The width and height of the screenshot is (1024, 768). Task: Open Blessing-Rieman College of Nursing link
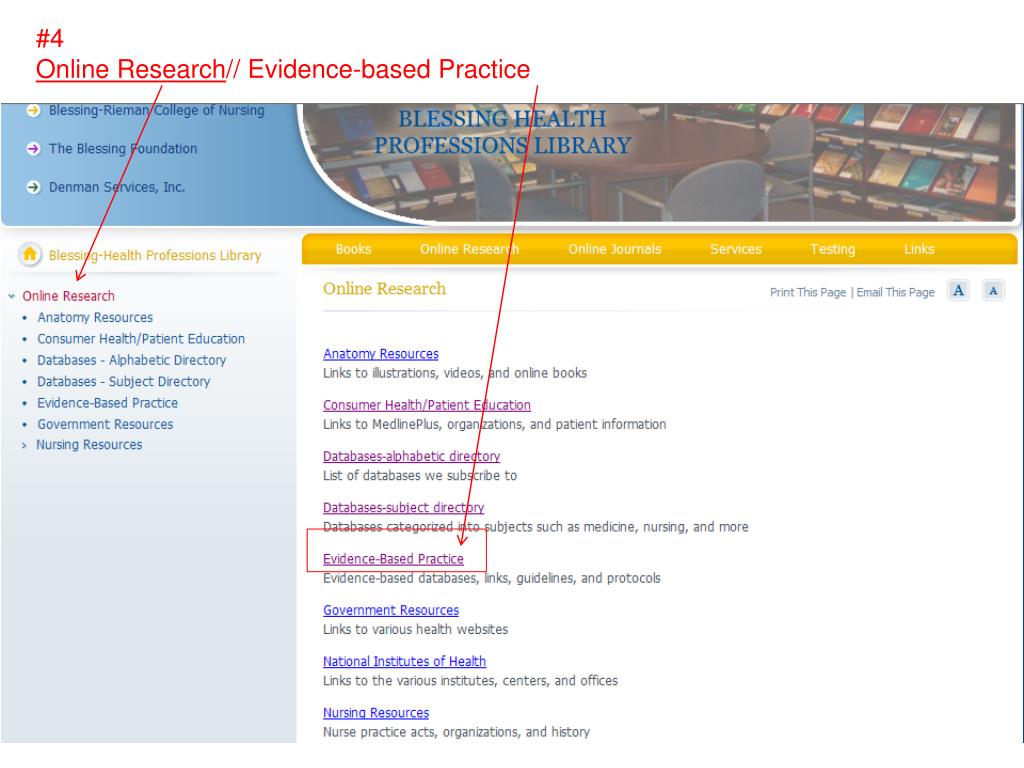tap(157, 110)
